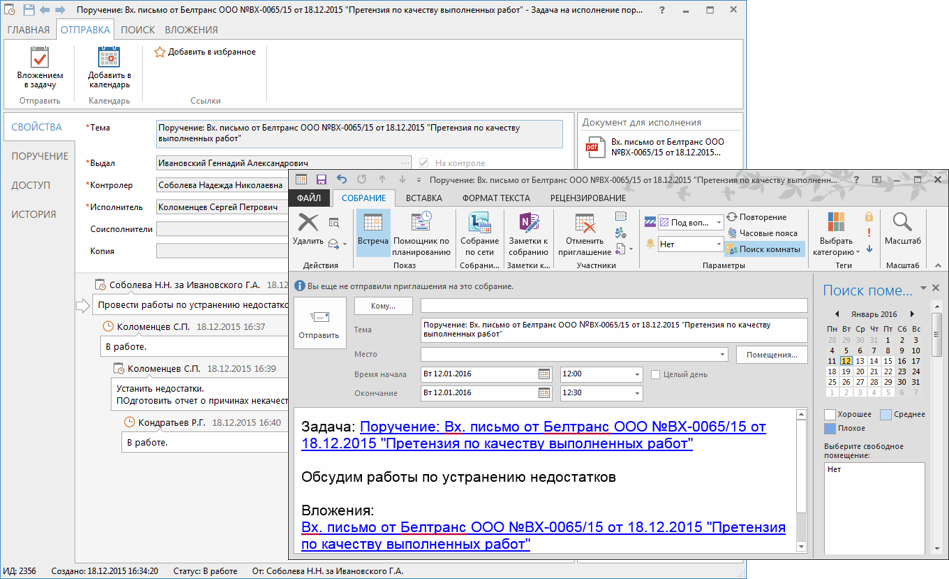Toggle Поиск комнаты room finder
The height and width of the screenshot is (579, 949).
coord(764,249)
